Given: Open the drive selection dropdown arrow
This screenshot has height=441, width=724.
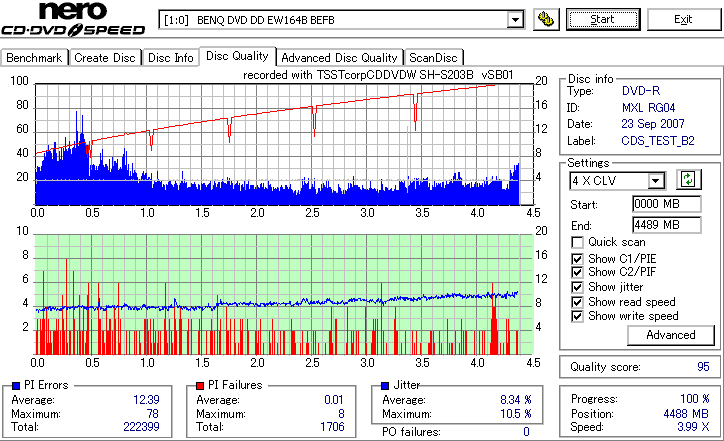Looking at the screenshot, I should coord(515,20).
